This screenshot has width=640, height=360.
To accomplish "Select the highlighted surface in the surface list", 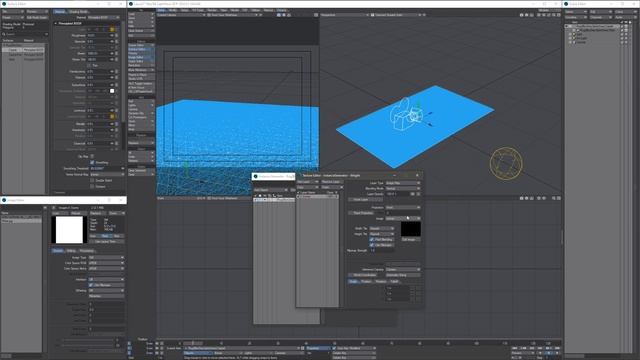I will click(x=23, y=50).
